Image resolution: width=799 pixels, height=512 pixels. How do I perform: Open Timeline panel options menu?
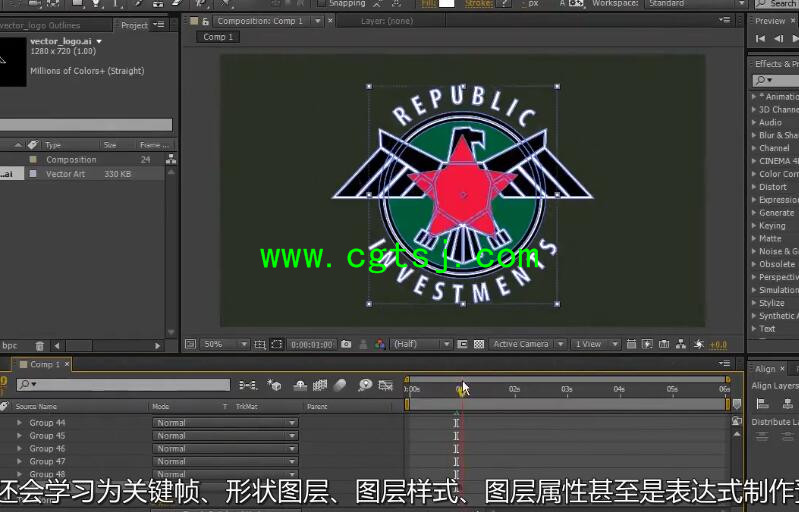[x=724, y=363]
